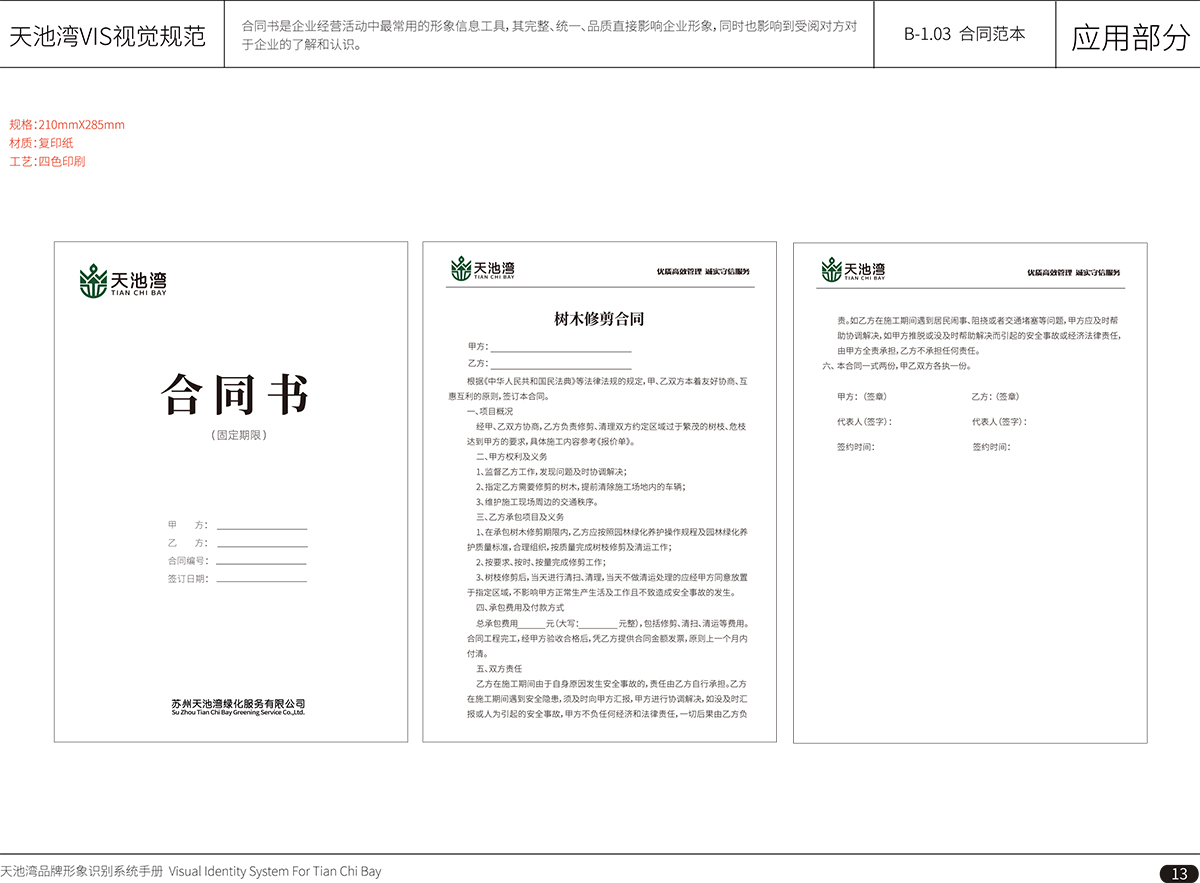The width and height of the screenshot is (1200, 883).
Task: Click the logo on the tree pruning contract page
Action: point(482,269)
